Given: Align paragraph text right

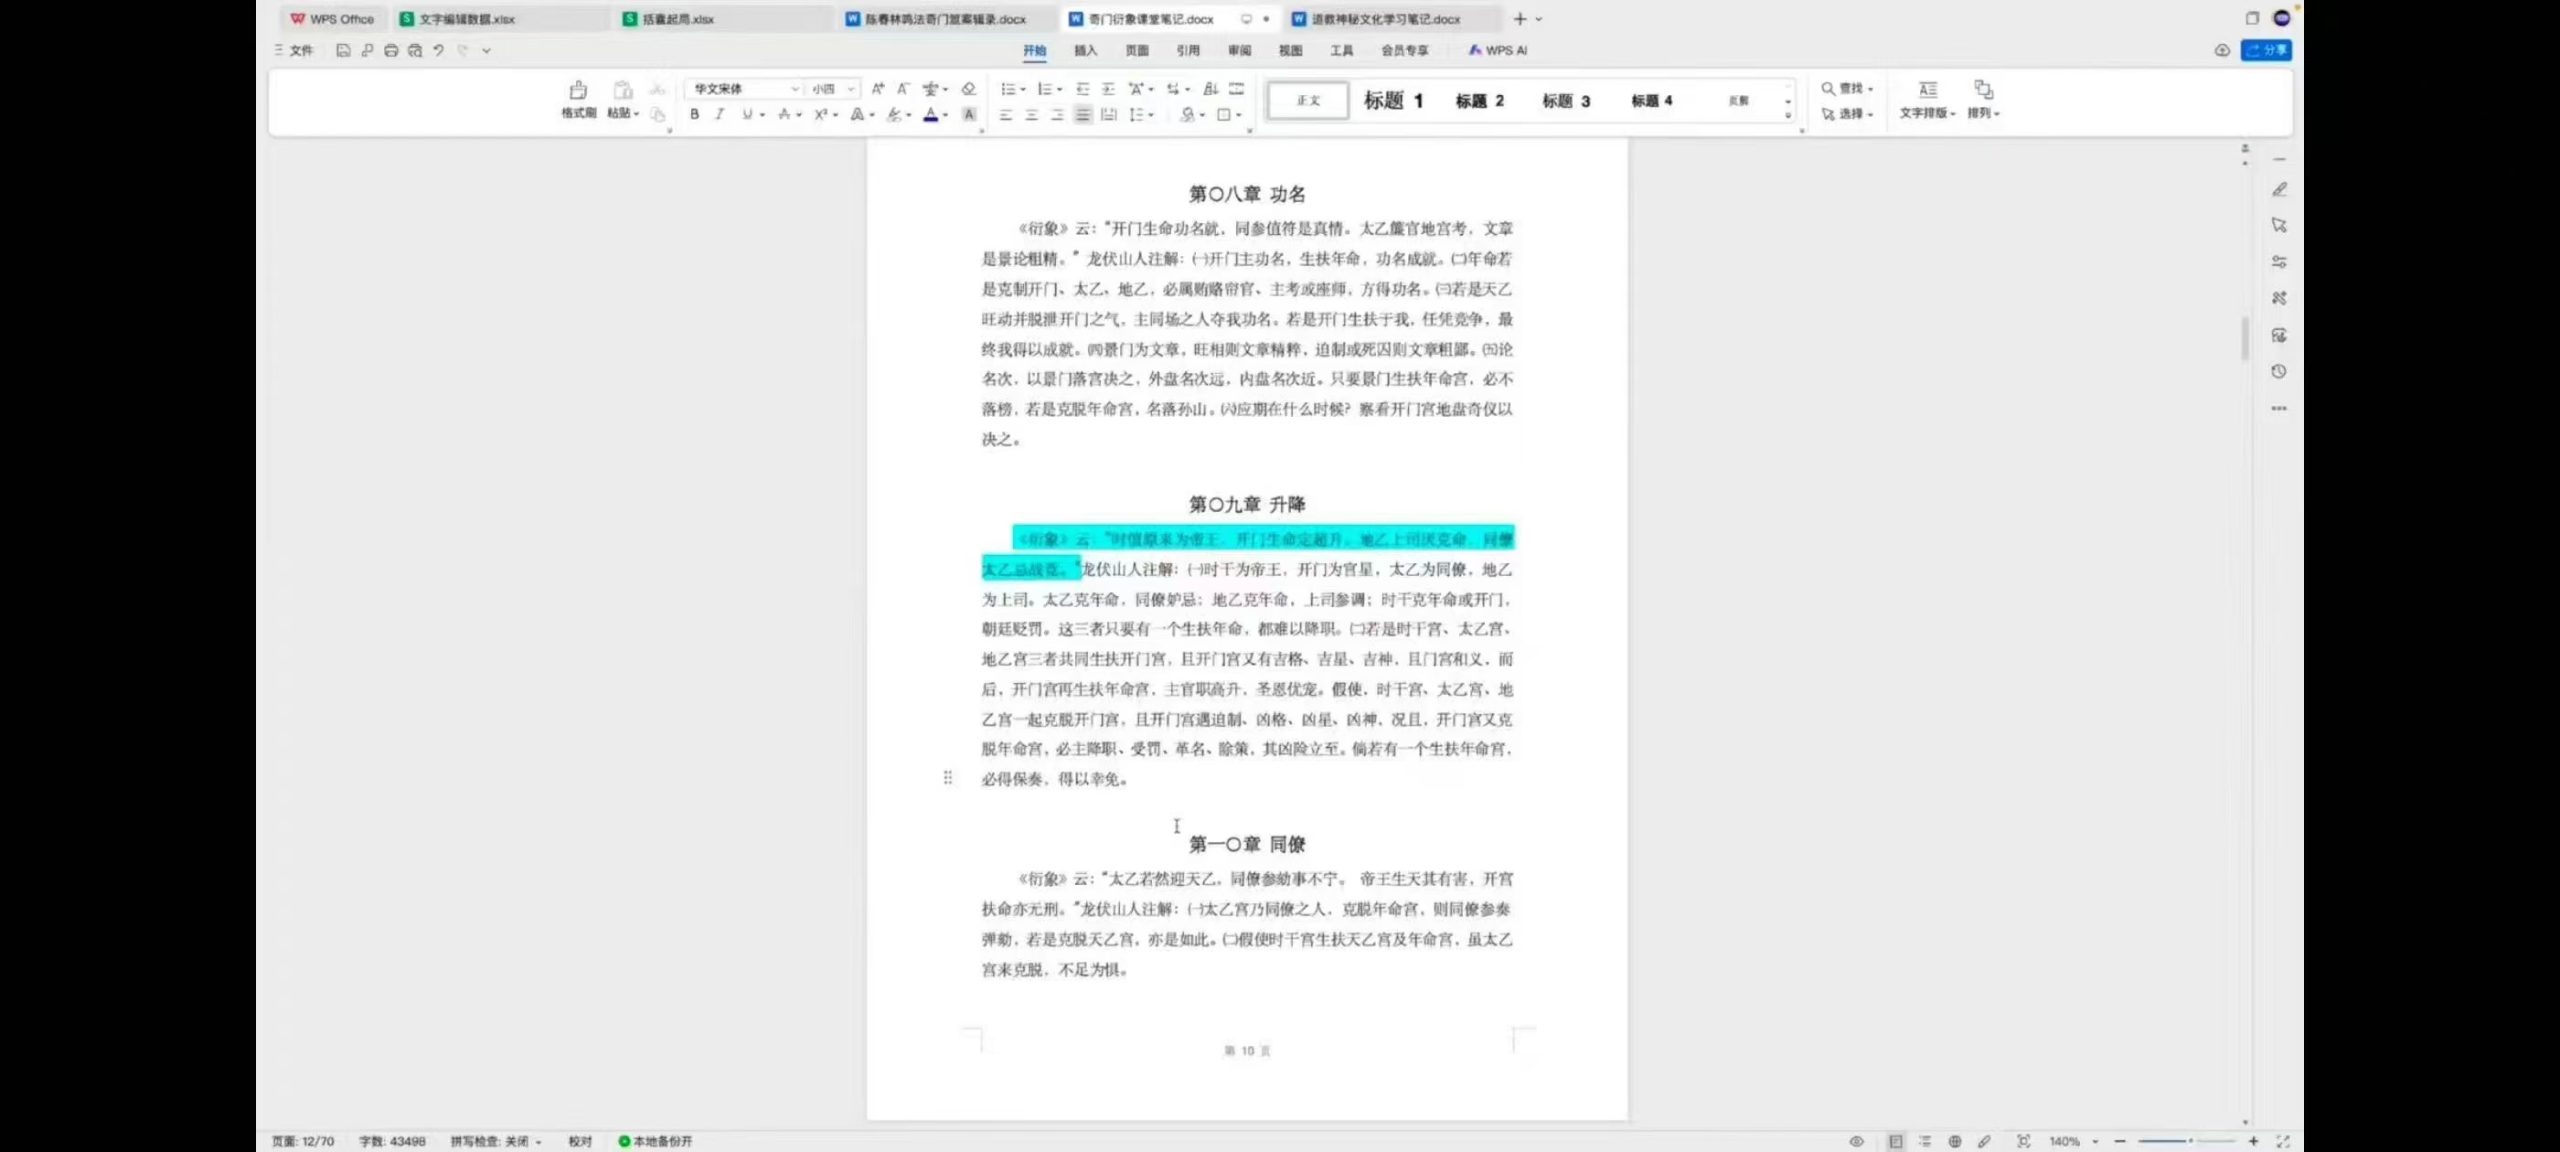Looking at the screenshot, I should pyautogui.click(x=1057, y=115).
